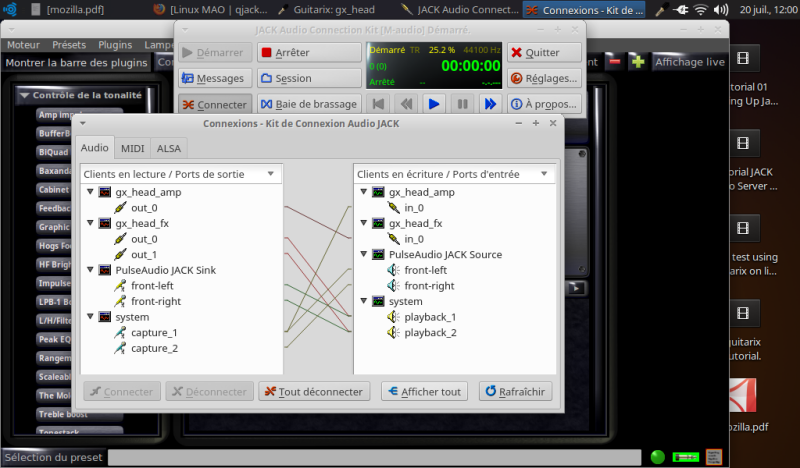This screenshot has width=800, height=468.
Task: Open input ports header dropdown
Action: tap(454, 174)
